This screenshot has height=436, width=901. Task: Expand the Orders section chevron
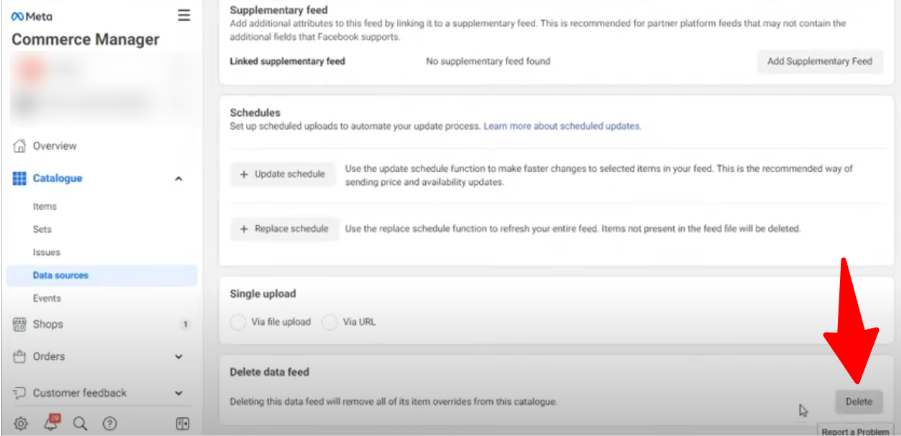click(x=178, y=356)
